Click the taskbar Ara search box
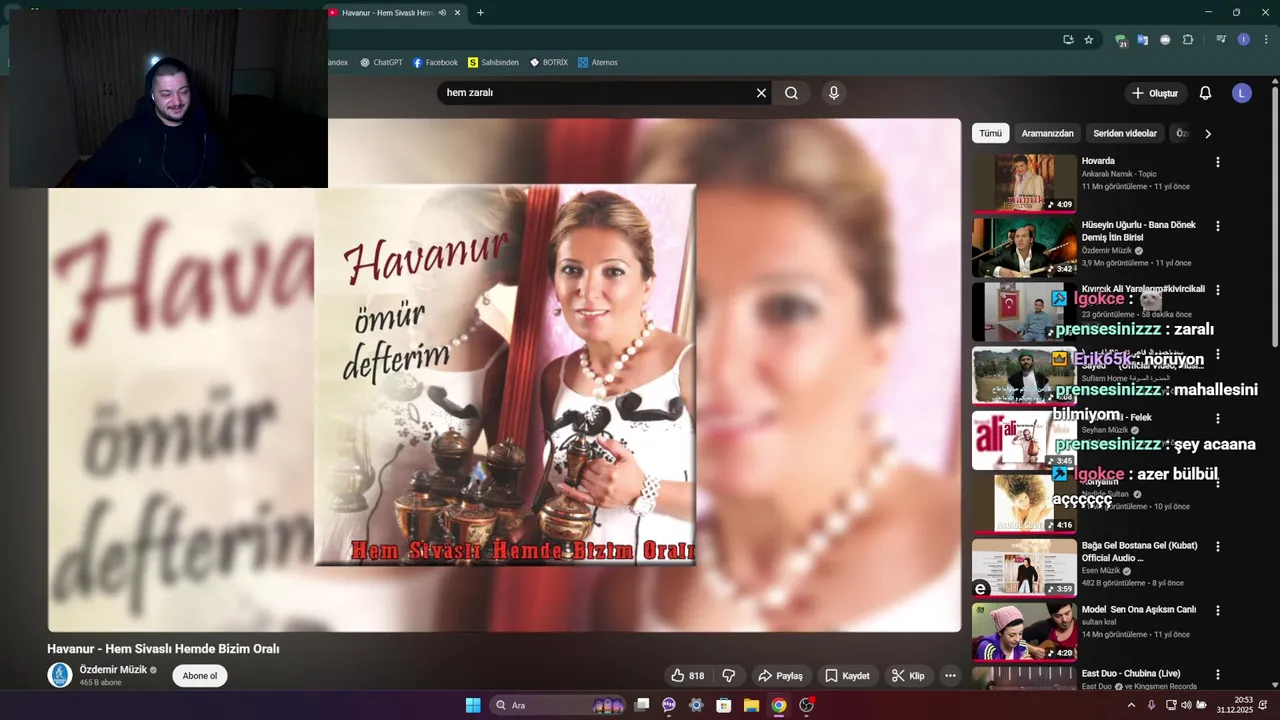1280x720 pixels. (x=559, y=705)
